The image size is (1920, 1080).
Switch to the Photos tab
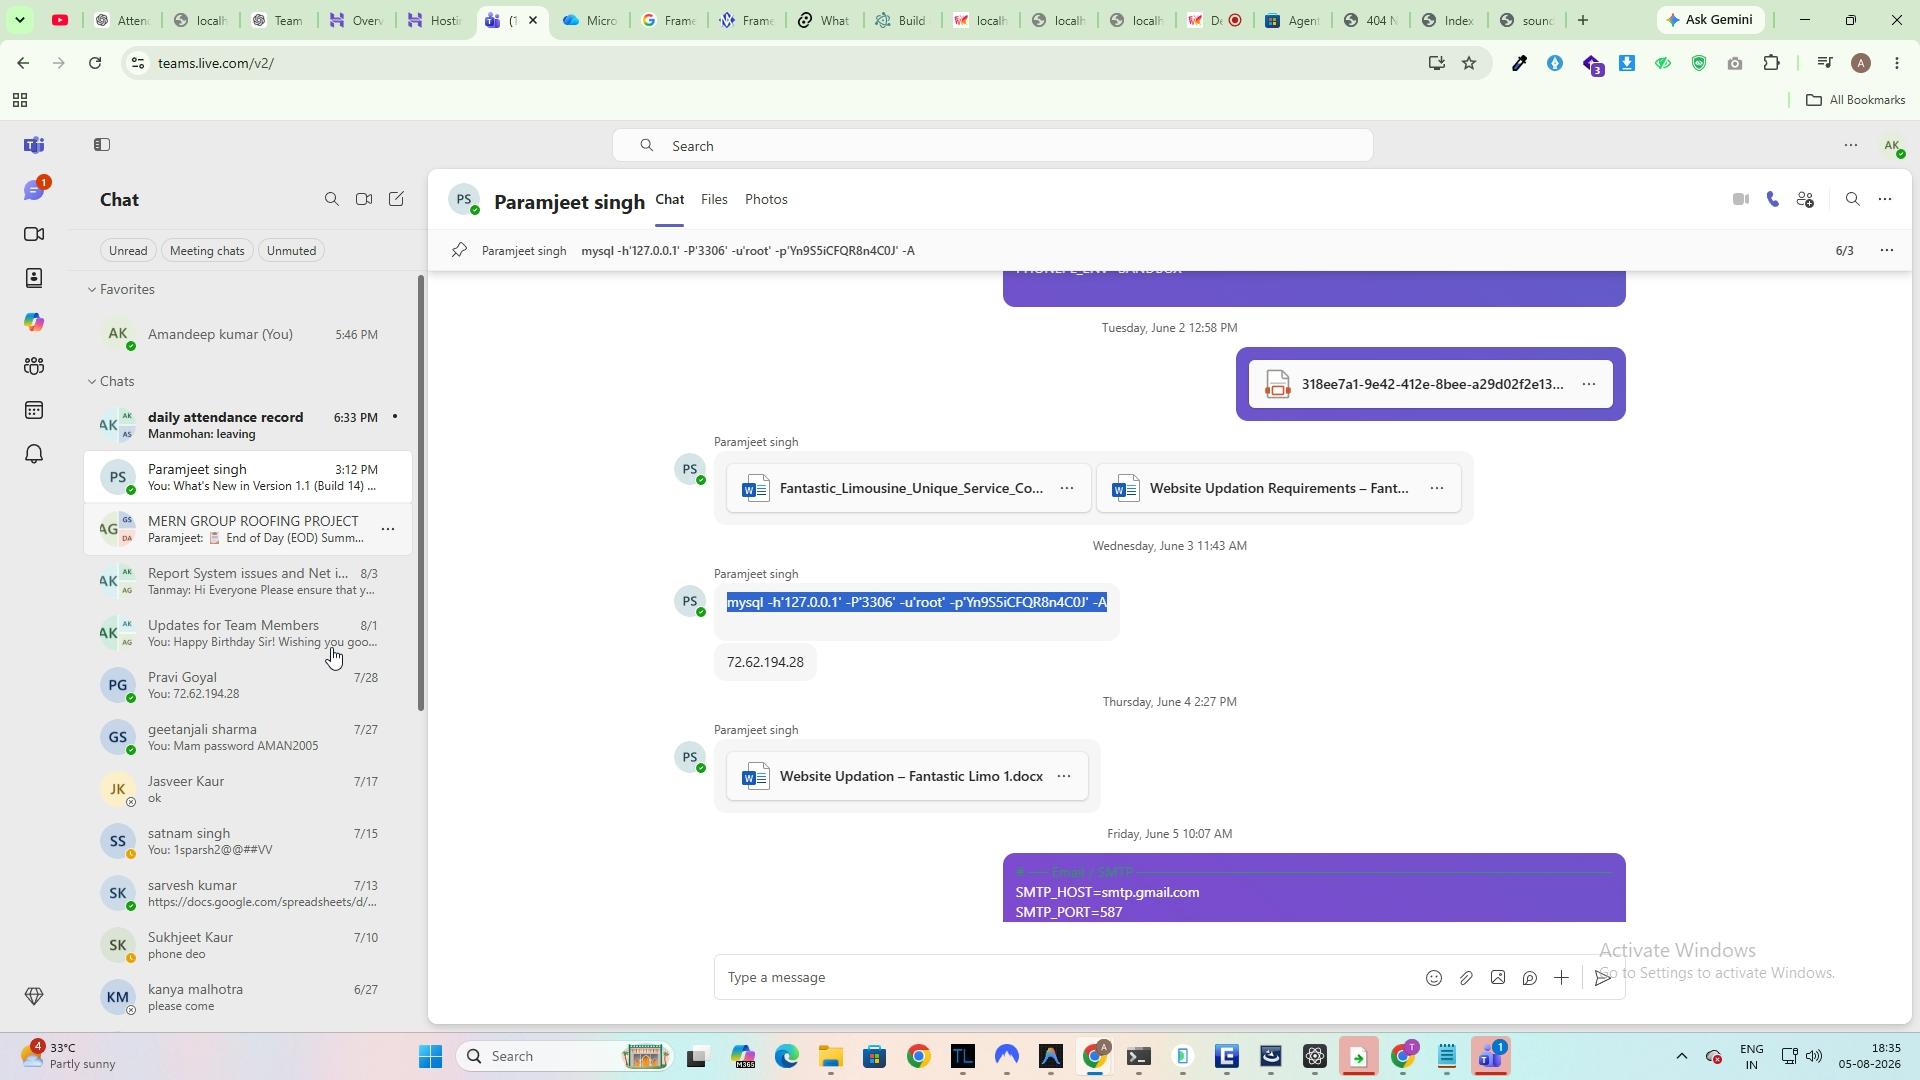tap(766, 200)
